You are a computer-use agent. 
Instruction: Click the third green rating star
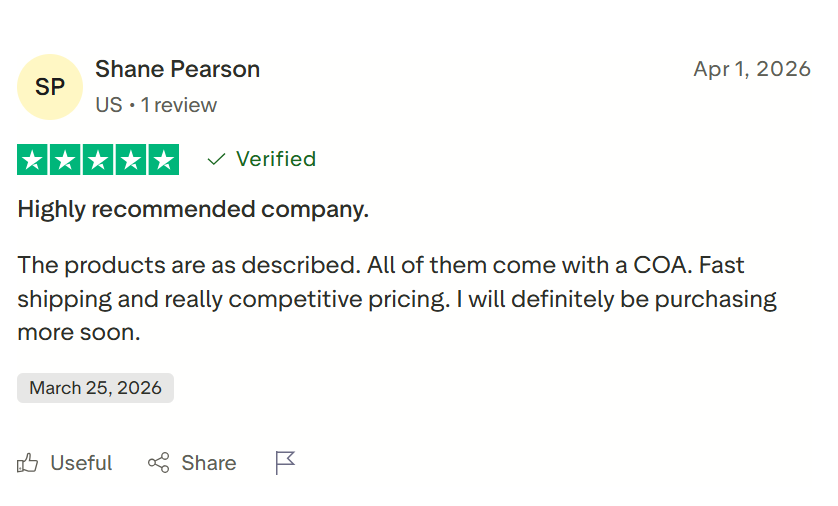98,160
